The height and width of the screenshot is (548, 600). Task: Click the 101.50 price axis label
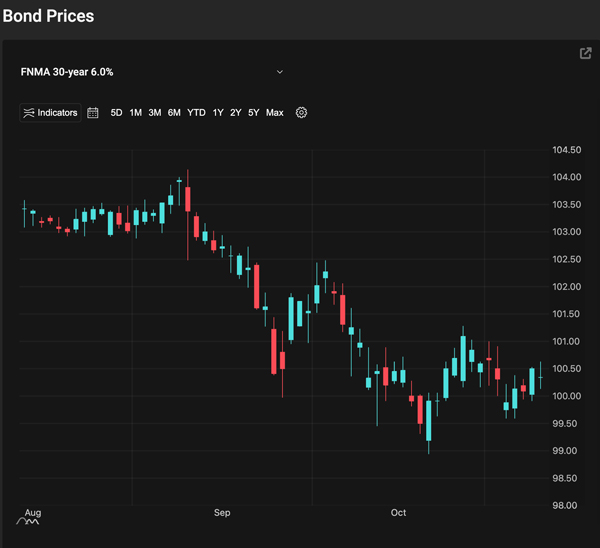567,314
